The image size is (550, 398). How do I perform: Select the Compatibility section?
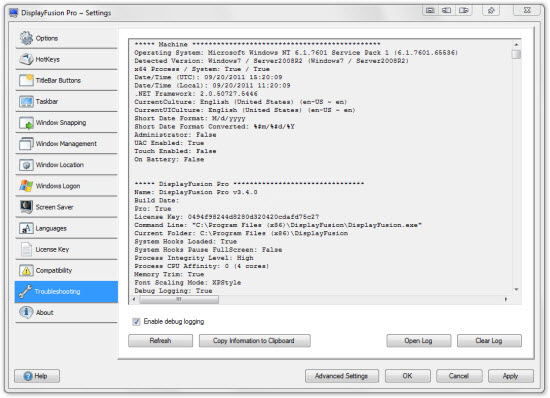66,270
